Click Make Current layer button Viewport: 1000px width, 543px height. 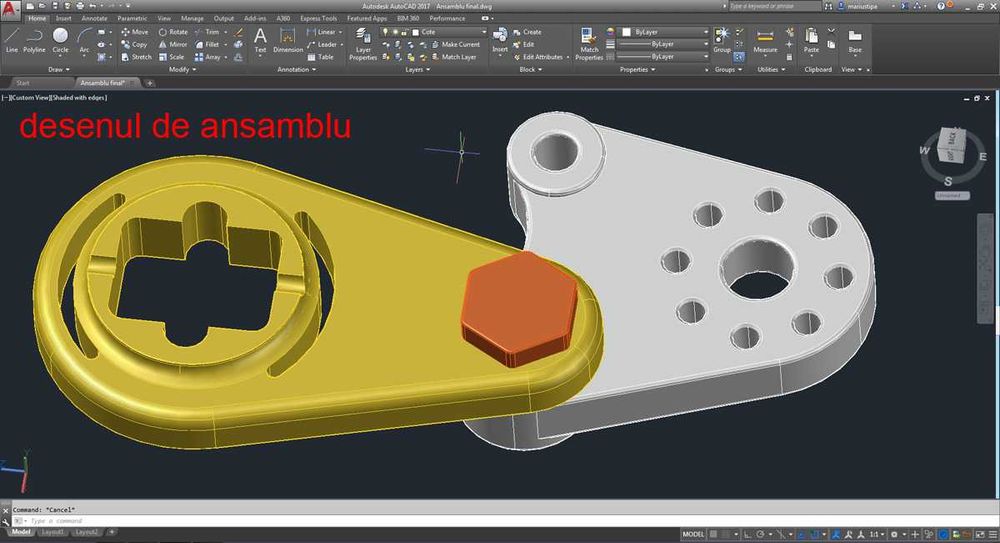pyautogui.click(x=455, y=45)
